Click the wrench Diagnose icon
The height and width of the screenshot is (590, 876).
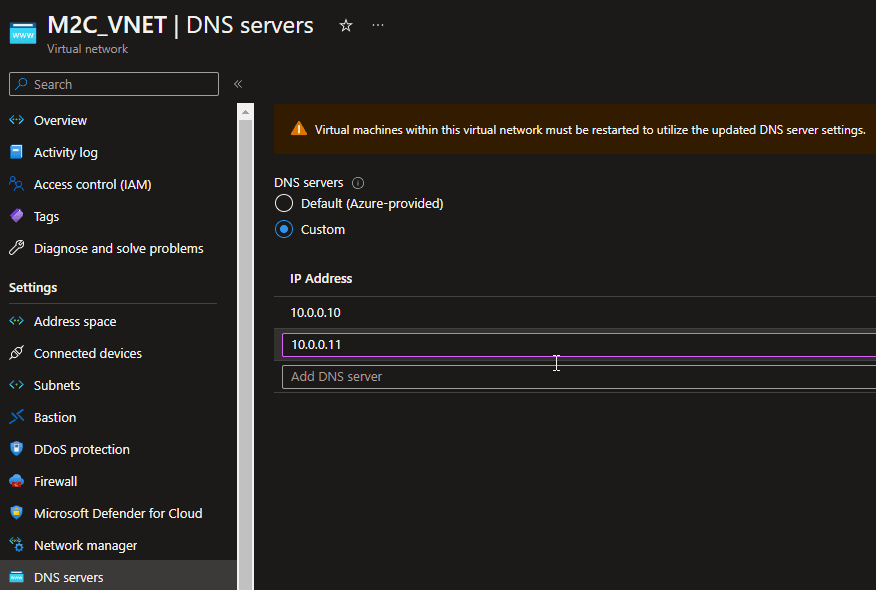[x=17, y=248]
